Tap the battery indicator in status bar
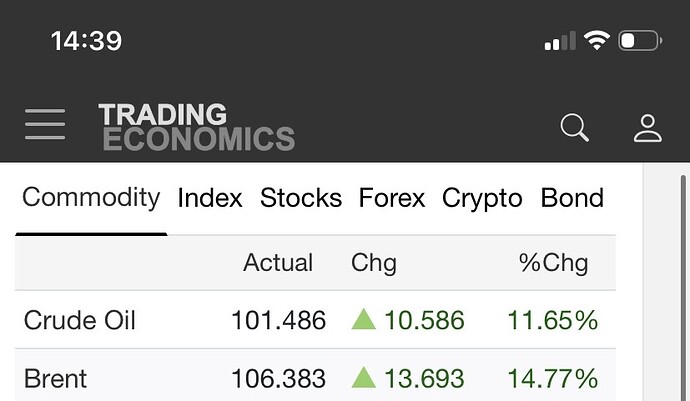 click(640, 41)
